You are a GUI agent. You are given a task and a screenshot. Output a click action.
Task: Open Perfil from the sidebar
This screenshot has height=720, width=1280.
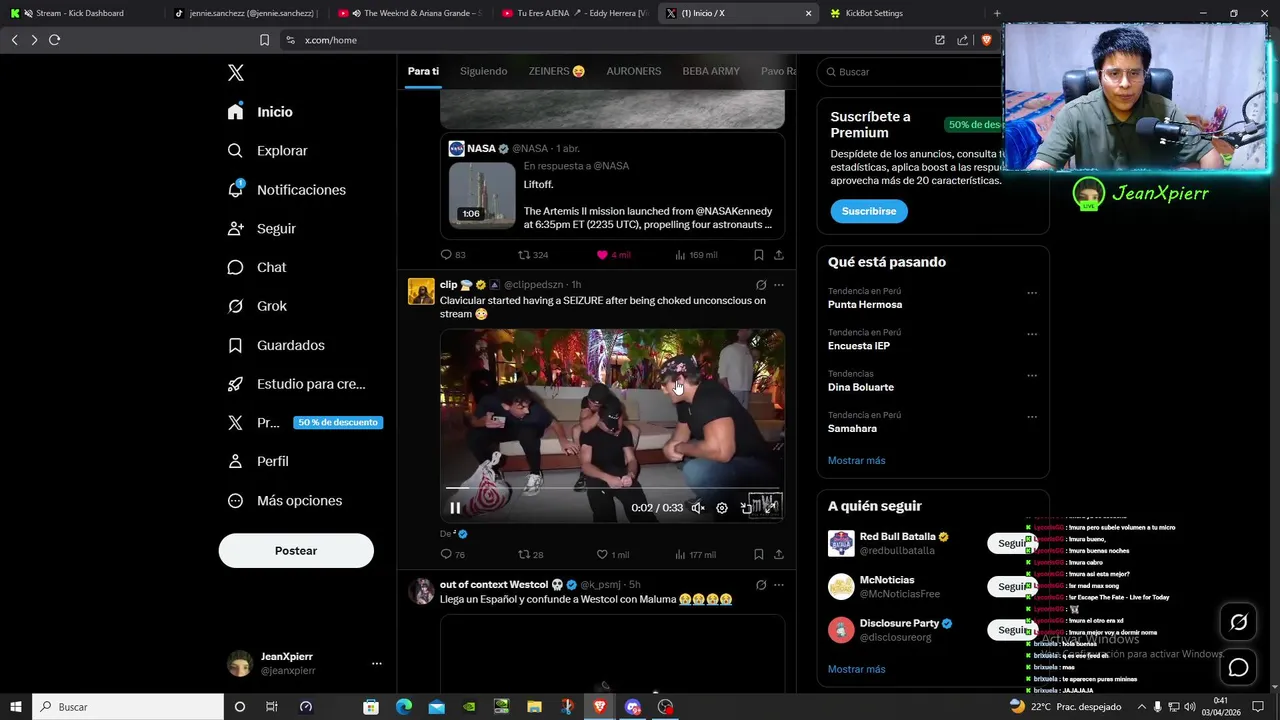[258, 461]
